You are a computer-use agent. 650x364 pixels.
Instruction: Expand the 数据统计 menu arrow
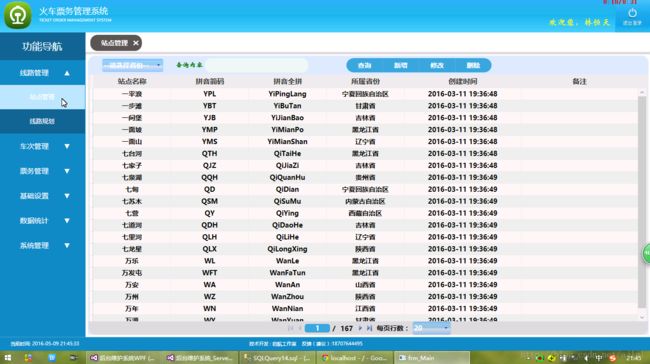coord(67,221)
